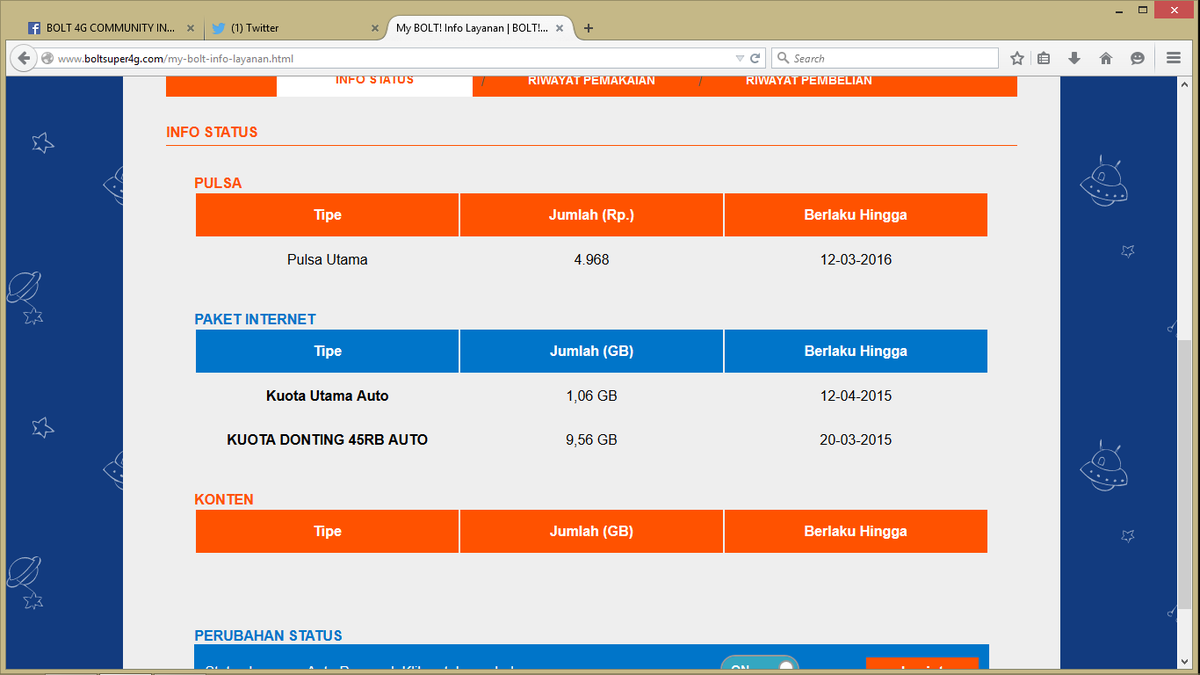Go back using the browser back arrow

tap(22, 58)
